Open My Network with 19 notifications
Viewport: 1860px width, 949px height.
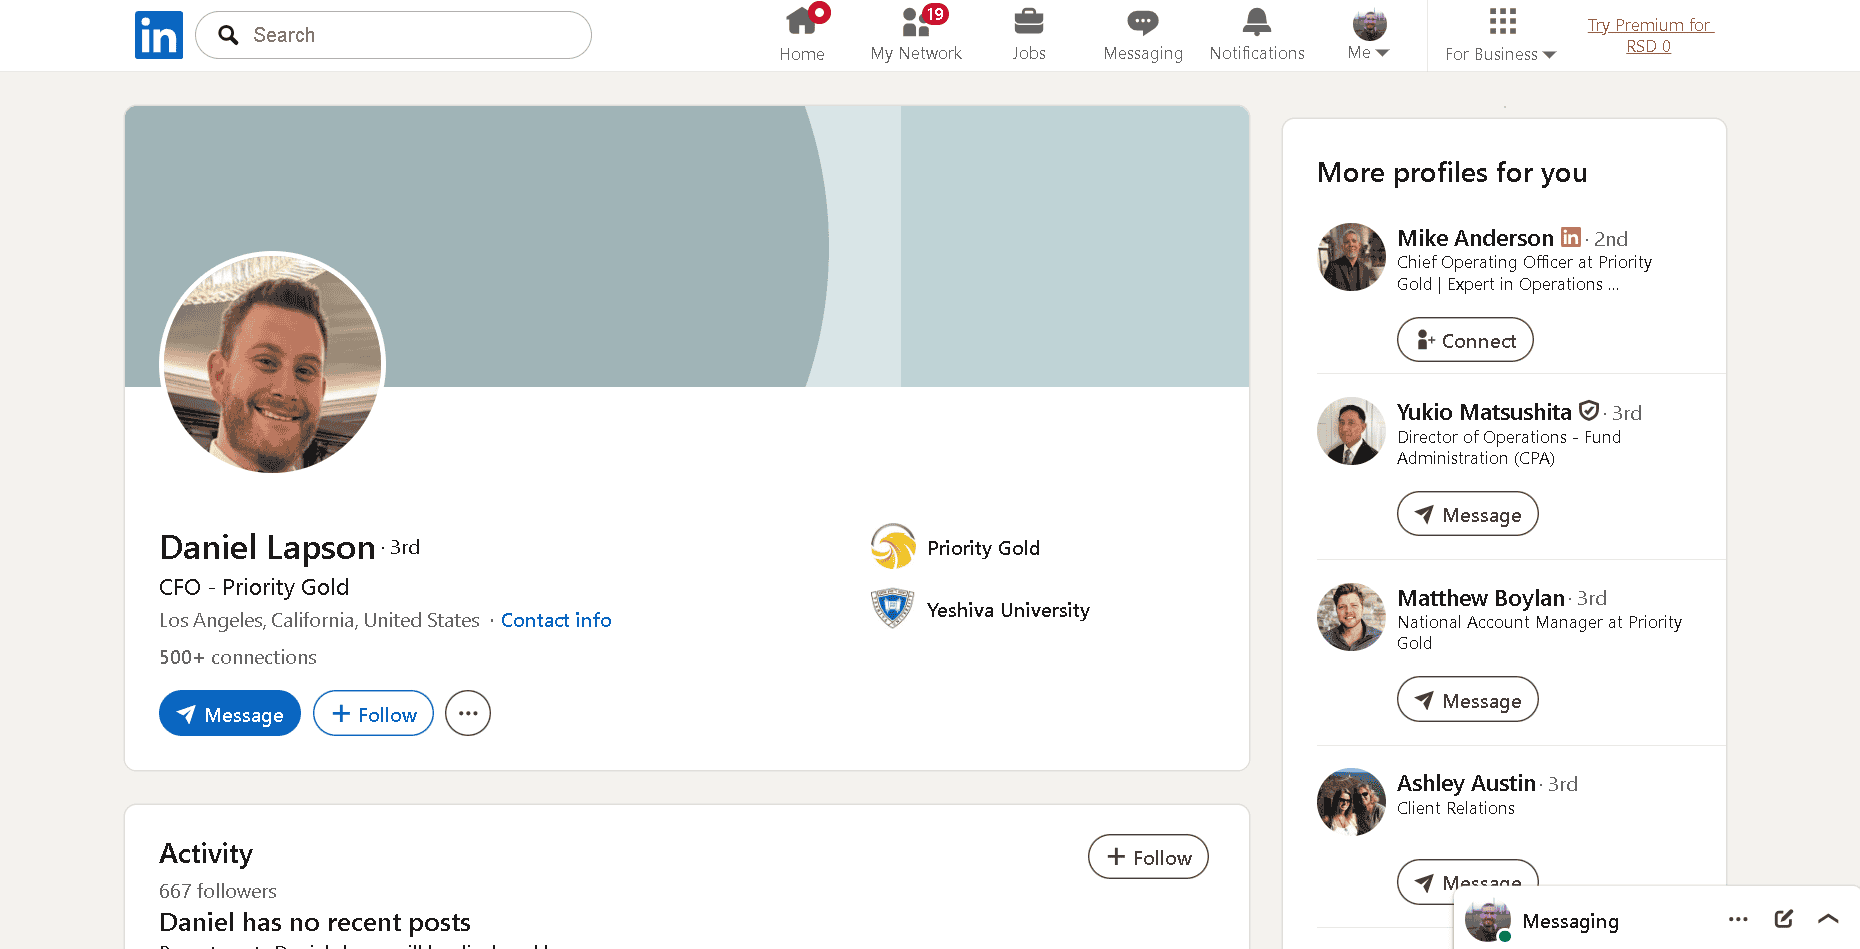pyautogui.click(x=916, y=35)
